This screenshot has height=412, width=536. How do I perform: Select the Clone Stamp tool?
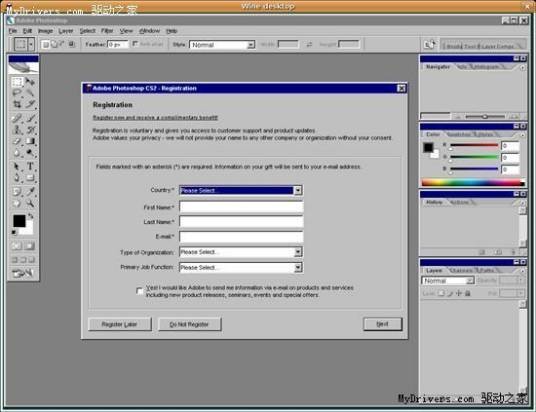[x=17, y=130]
